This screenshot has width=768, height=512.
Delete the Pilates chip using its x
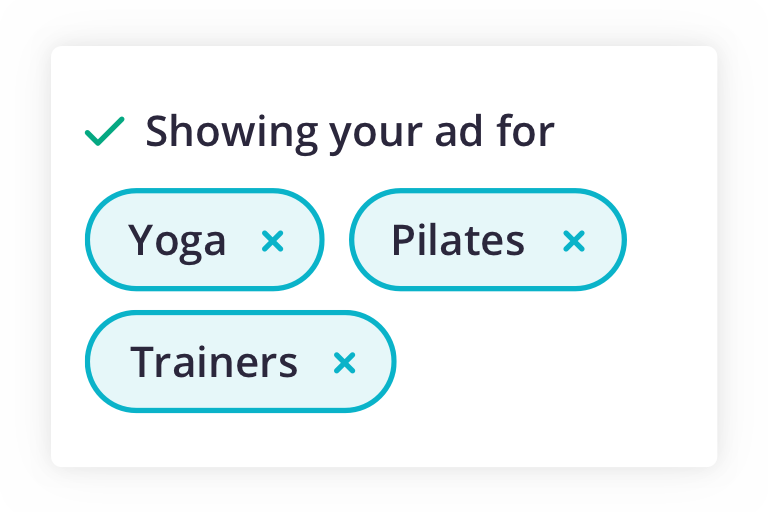point(573,241)
